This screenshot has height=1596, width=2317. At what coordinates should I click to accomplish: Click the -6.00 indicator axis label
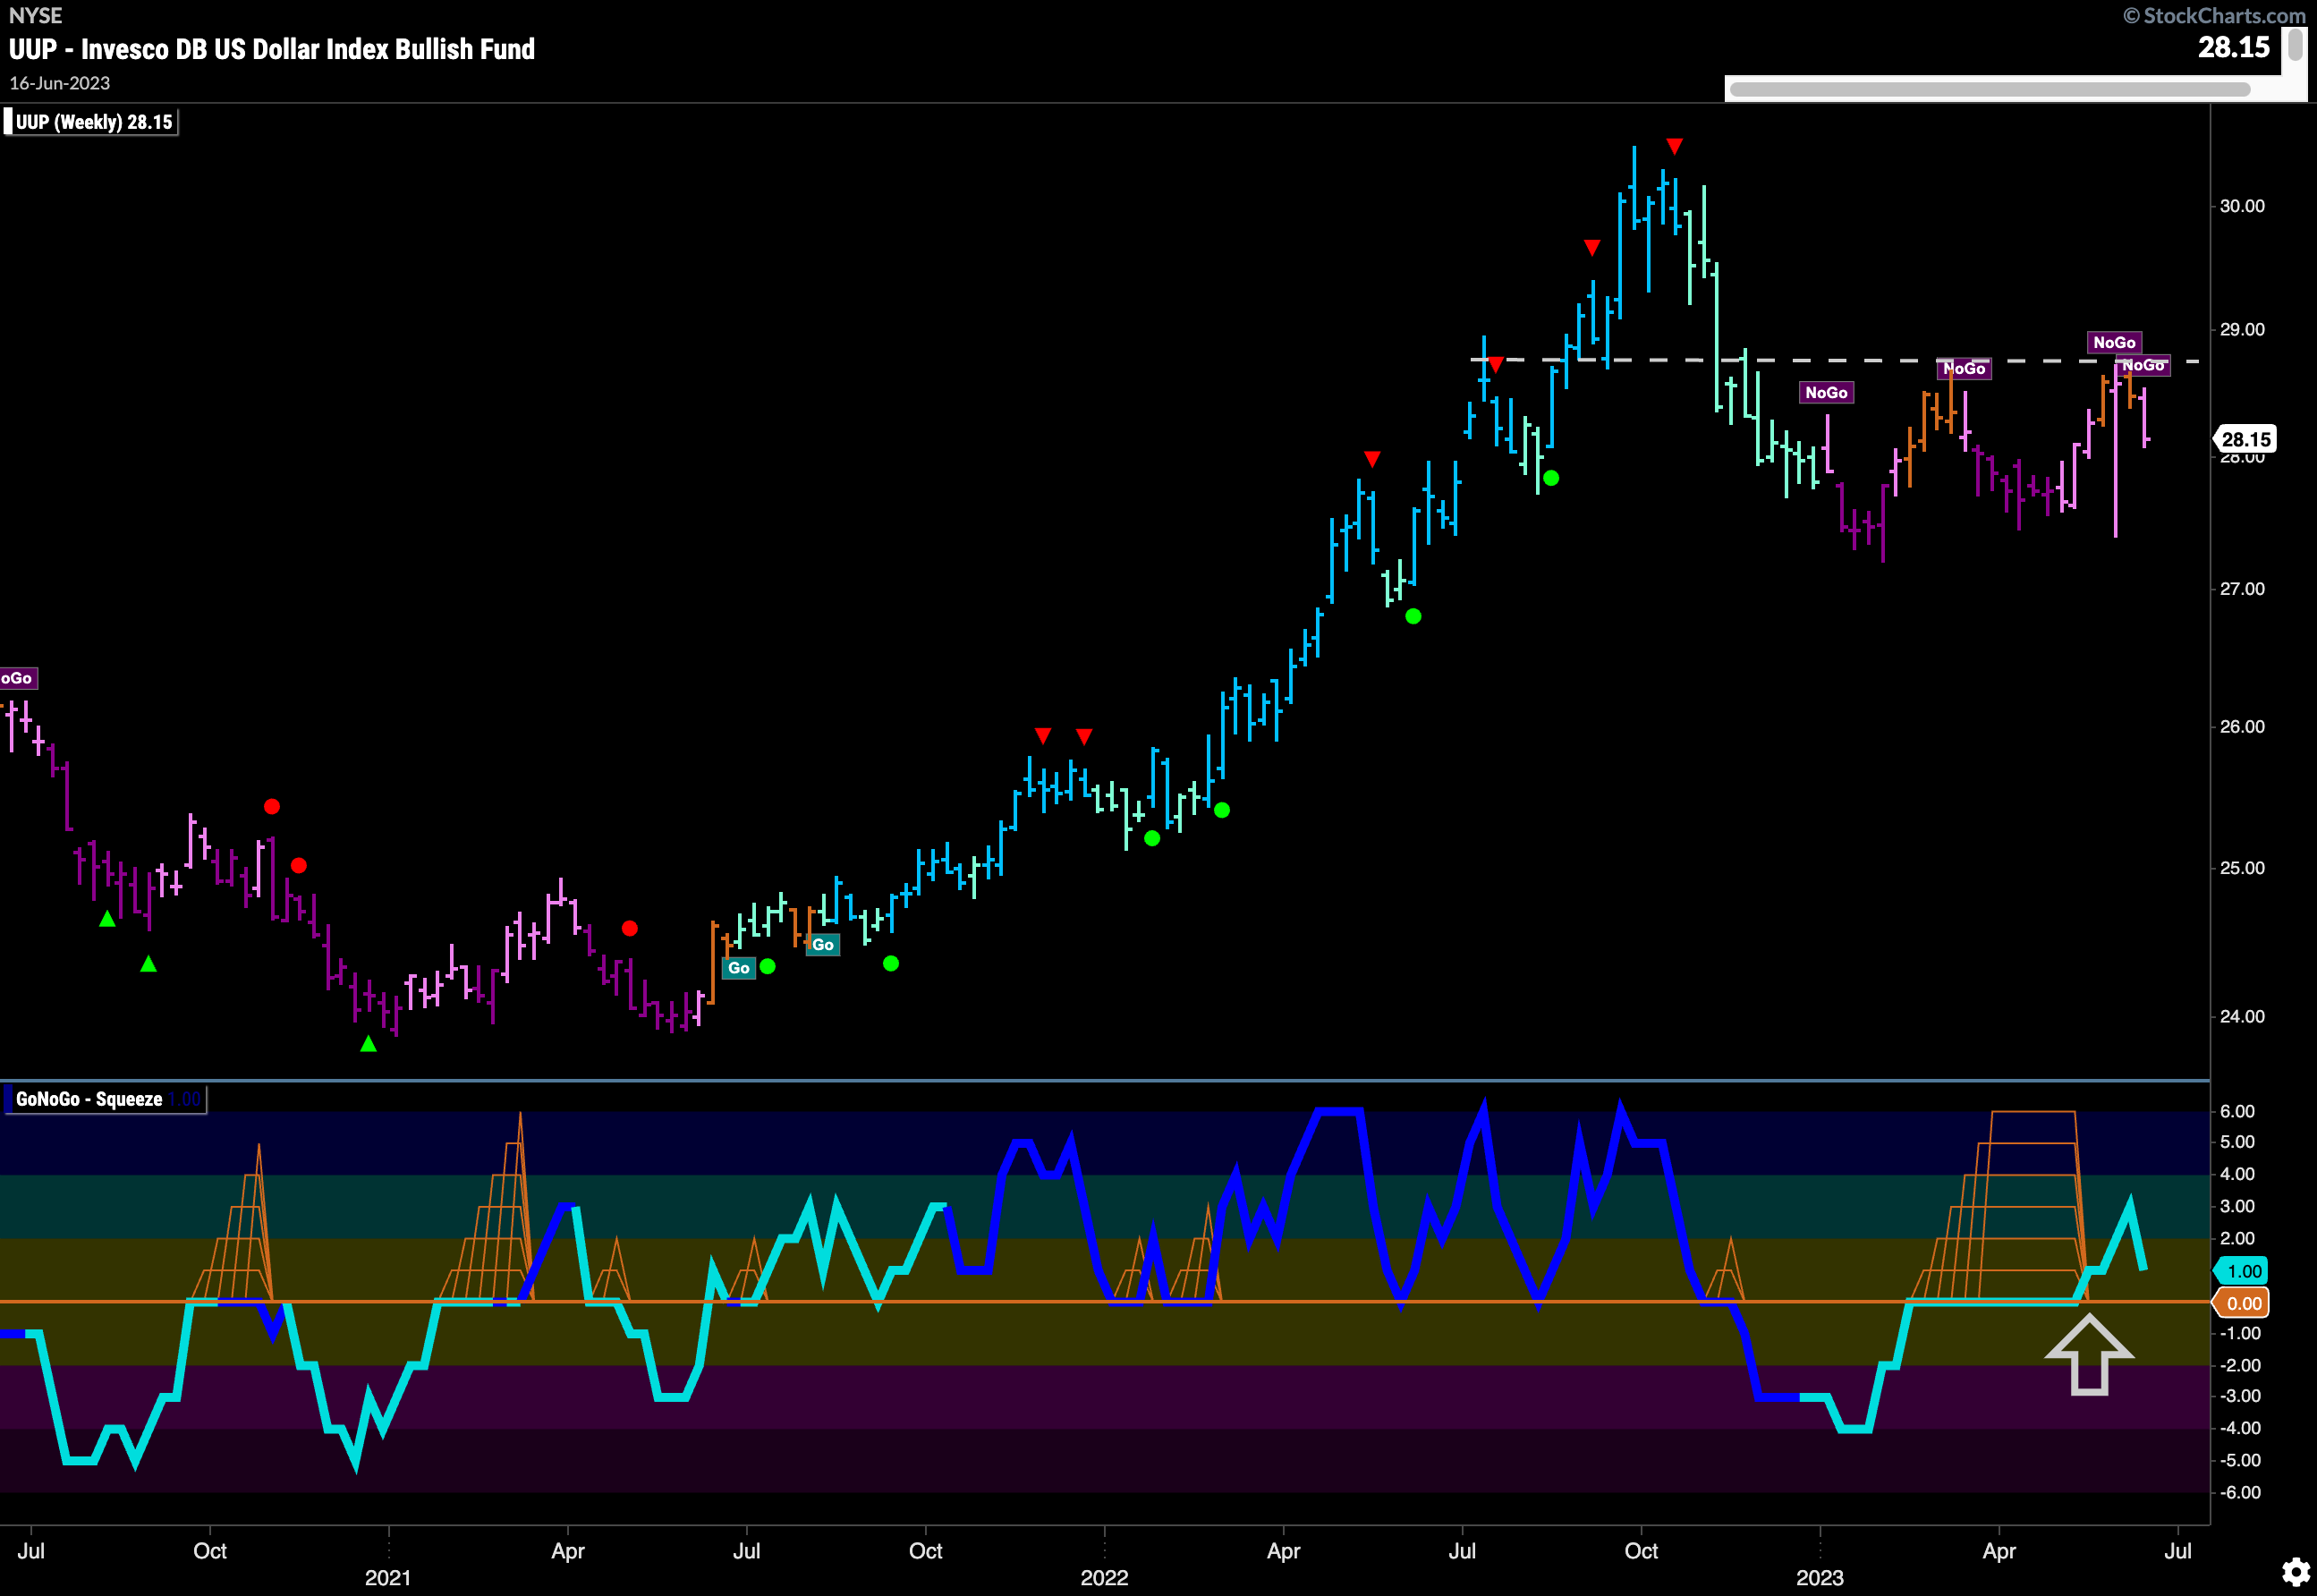[2240, 1492]
